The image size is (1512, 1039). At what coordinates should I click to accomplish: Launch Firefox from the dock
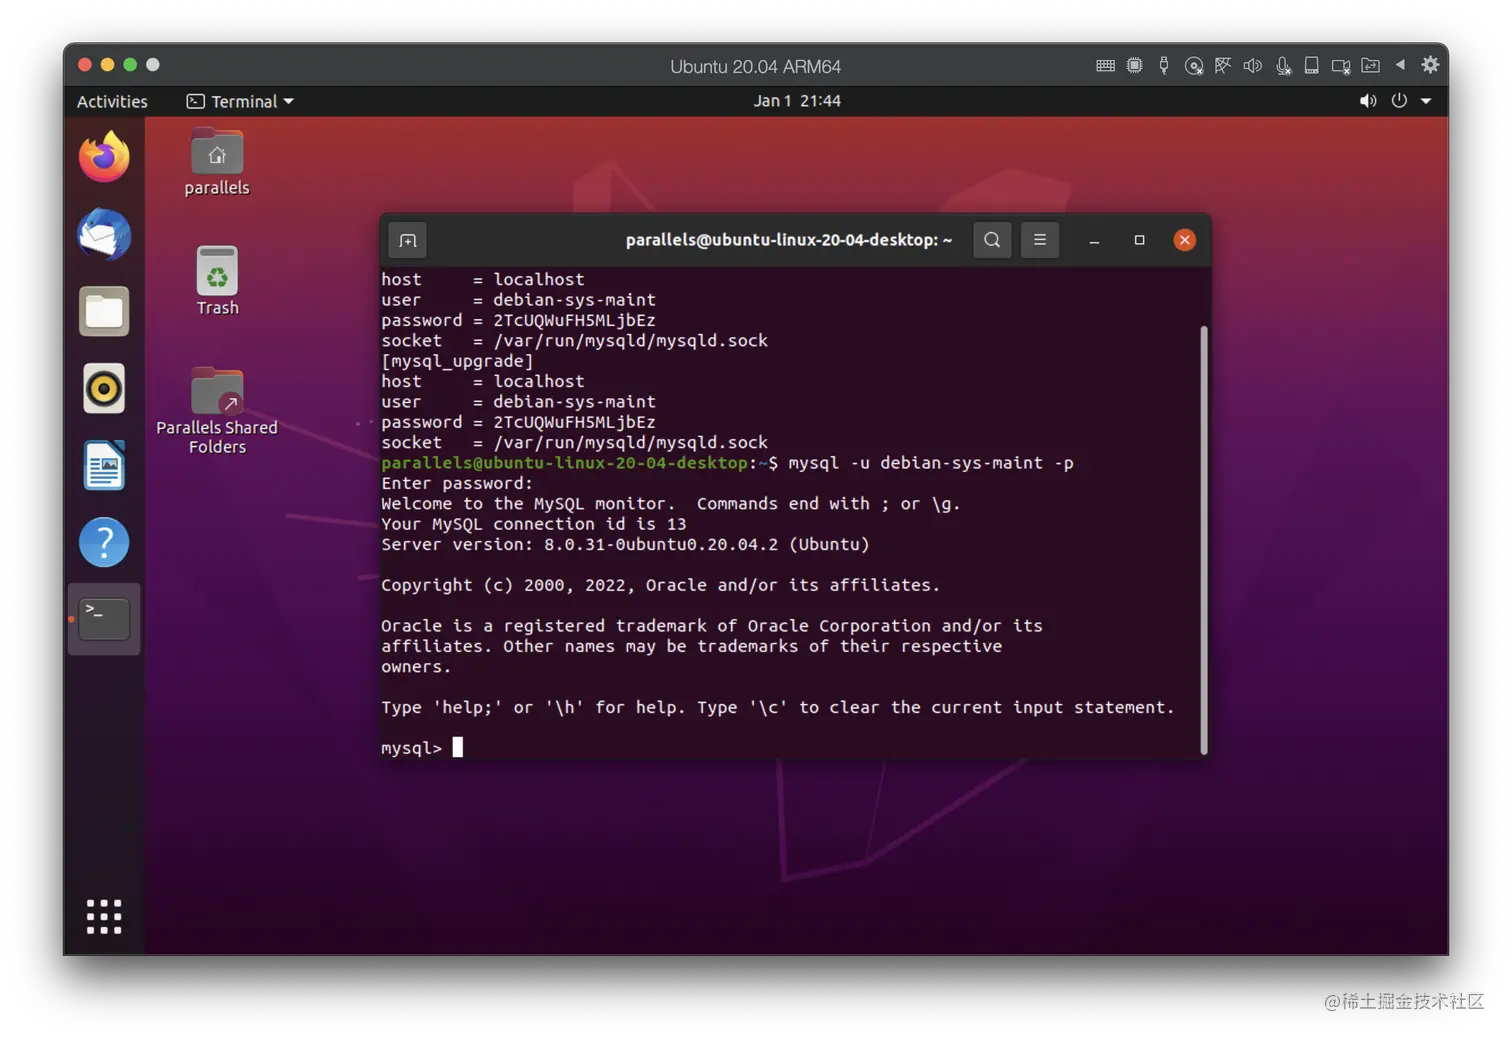click(x=104, y=157)
